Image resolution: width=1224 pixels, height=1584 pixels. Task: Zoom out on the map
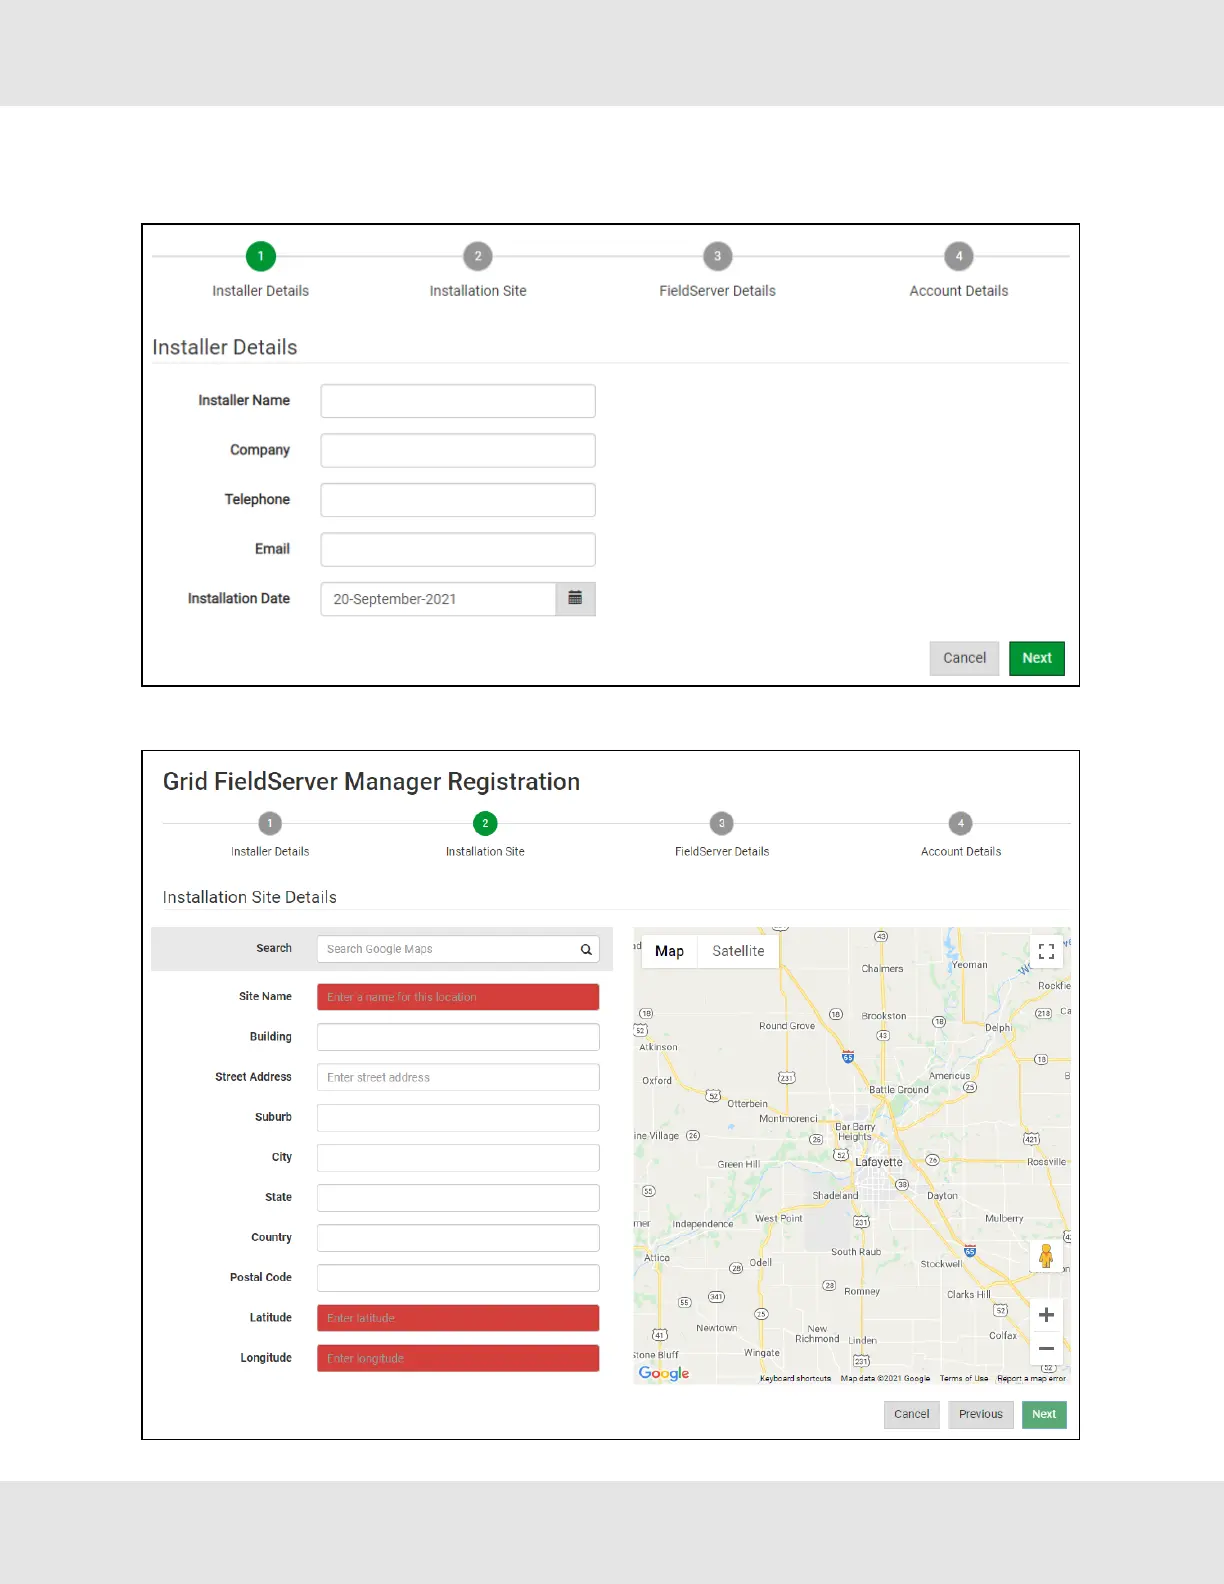1046,1348
